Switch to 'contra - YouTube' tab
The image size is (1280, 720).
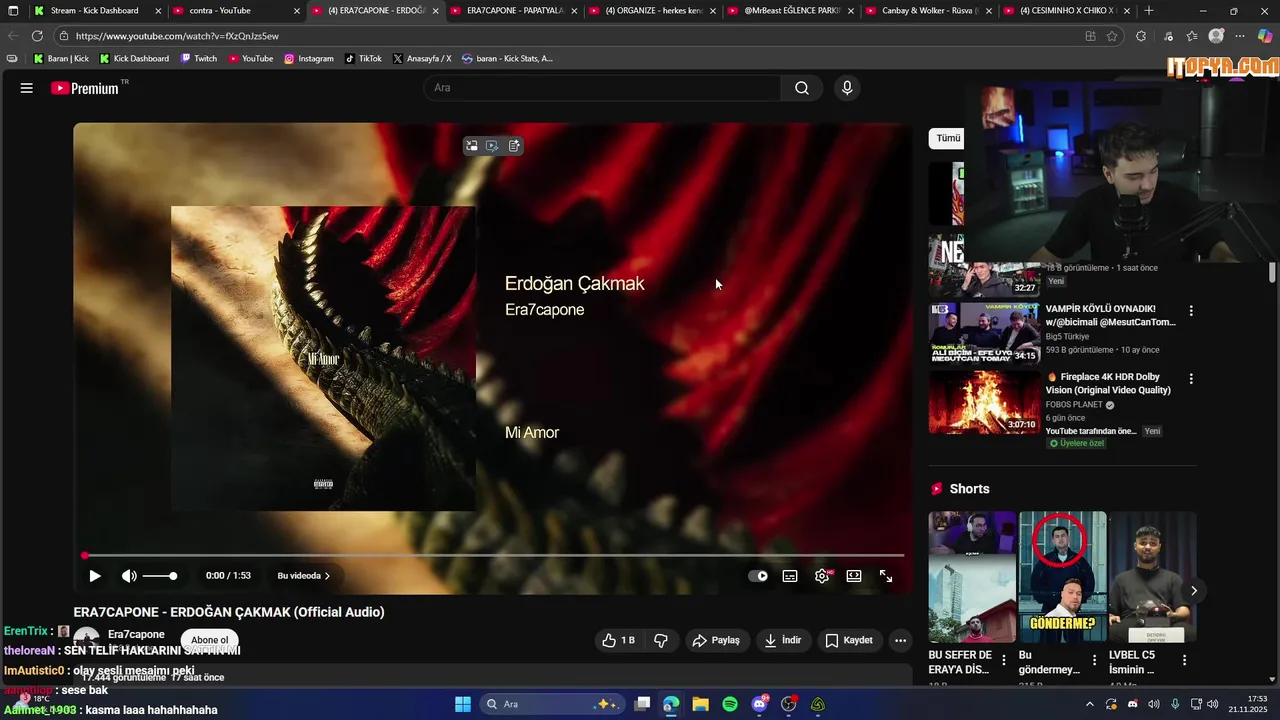tap(236, 11)
